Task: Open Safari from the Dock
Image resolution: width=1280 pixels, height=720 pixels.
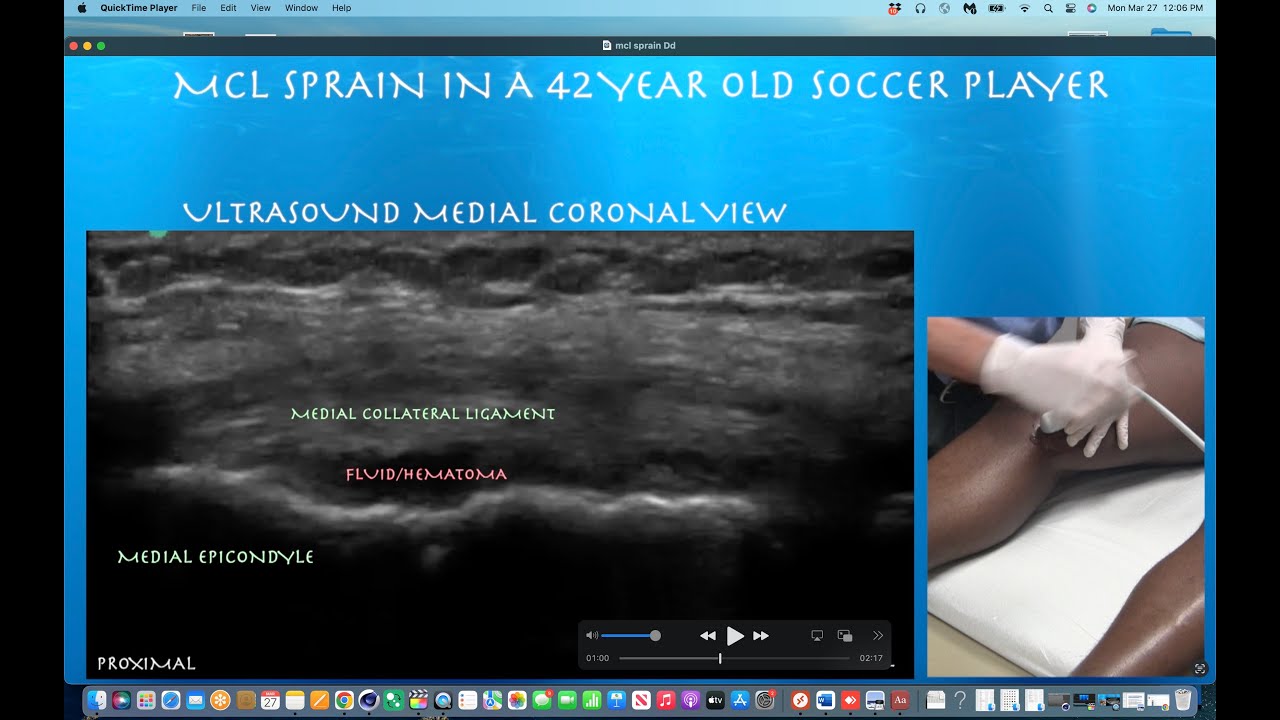Action: pos(170,700)
